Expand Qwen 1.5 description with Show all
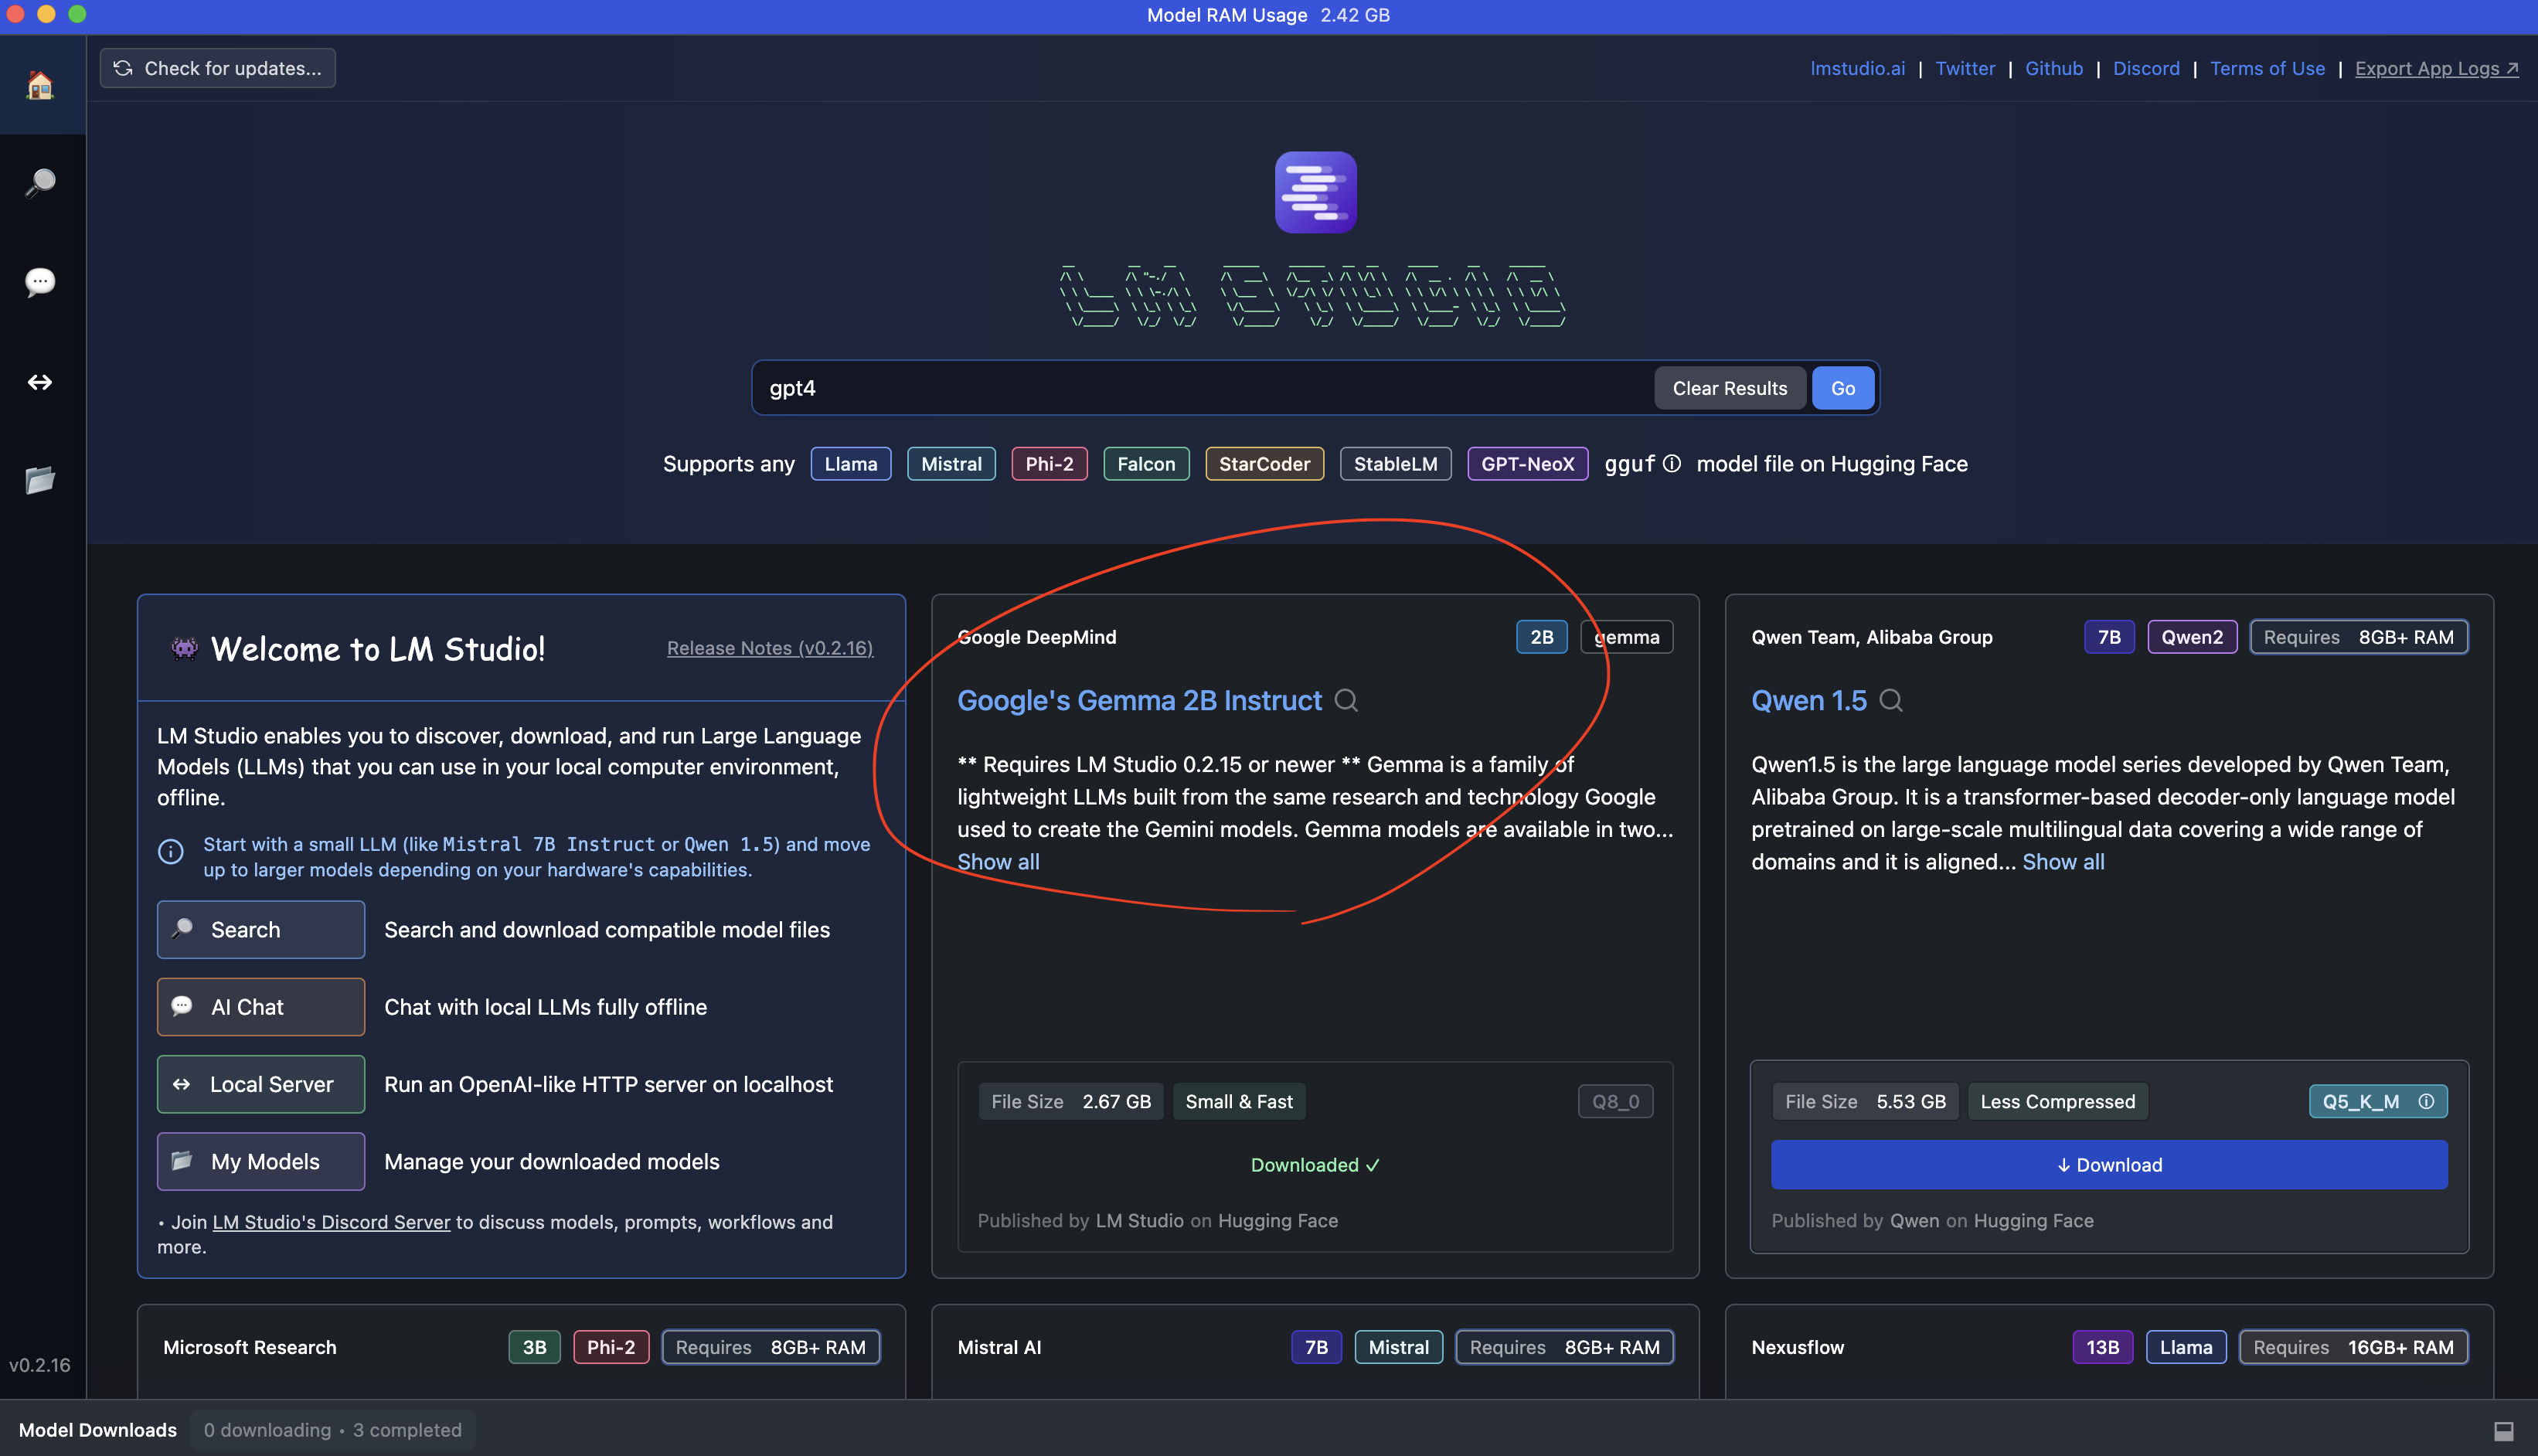This screenshot has height=1456, width=2538. tap(2063, 862)
